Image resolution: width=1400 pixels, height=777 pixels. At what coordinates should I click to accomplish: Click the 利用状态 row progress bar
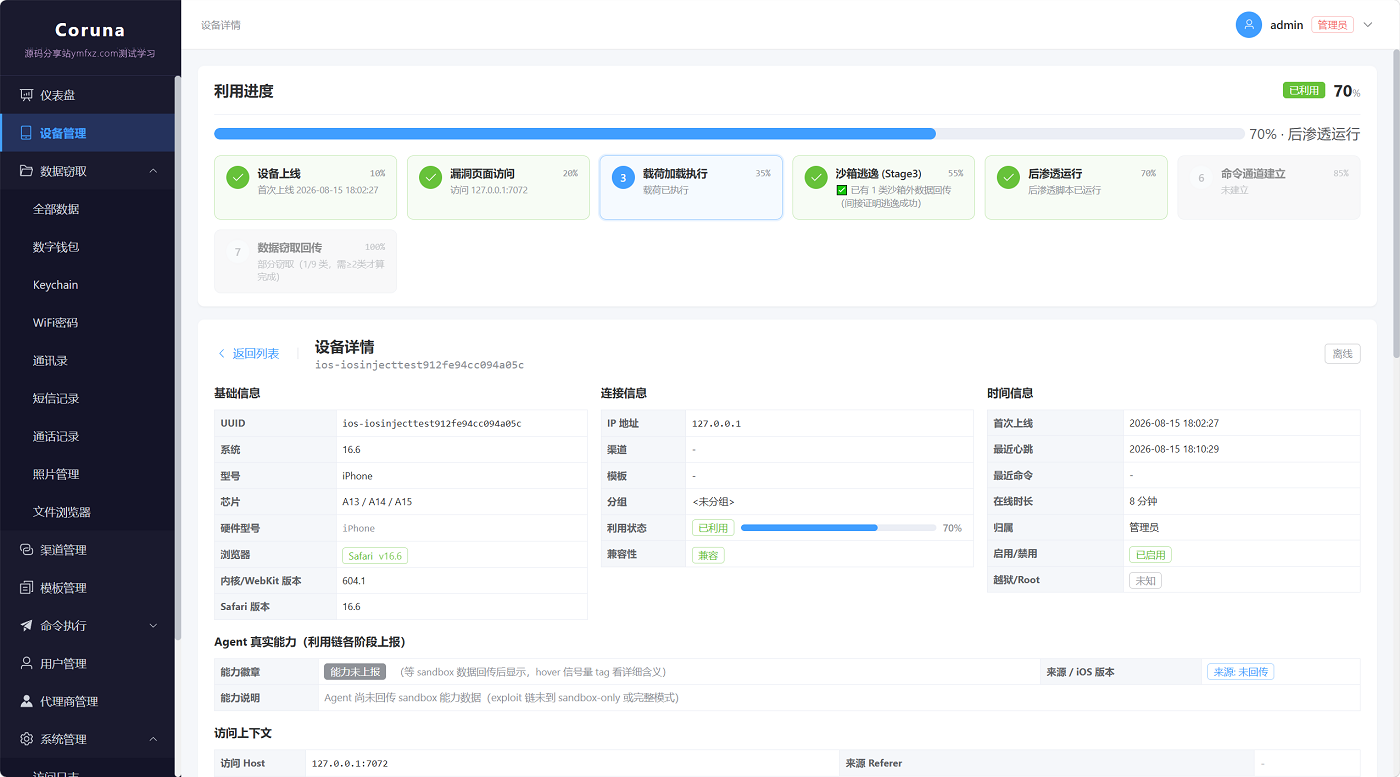click(x=838, y=528)
